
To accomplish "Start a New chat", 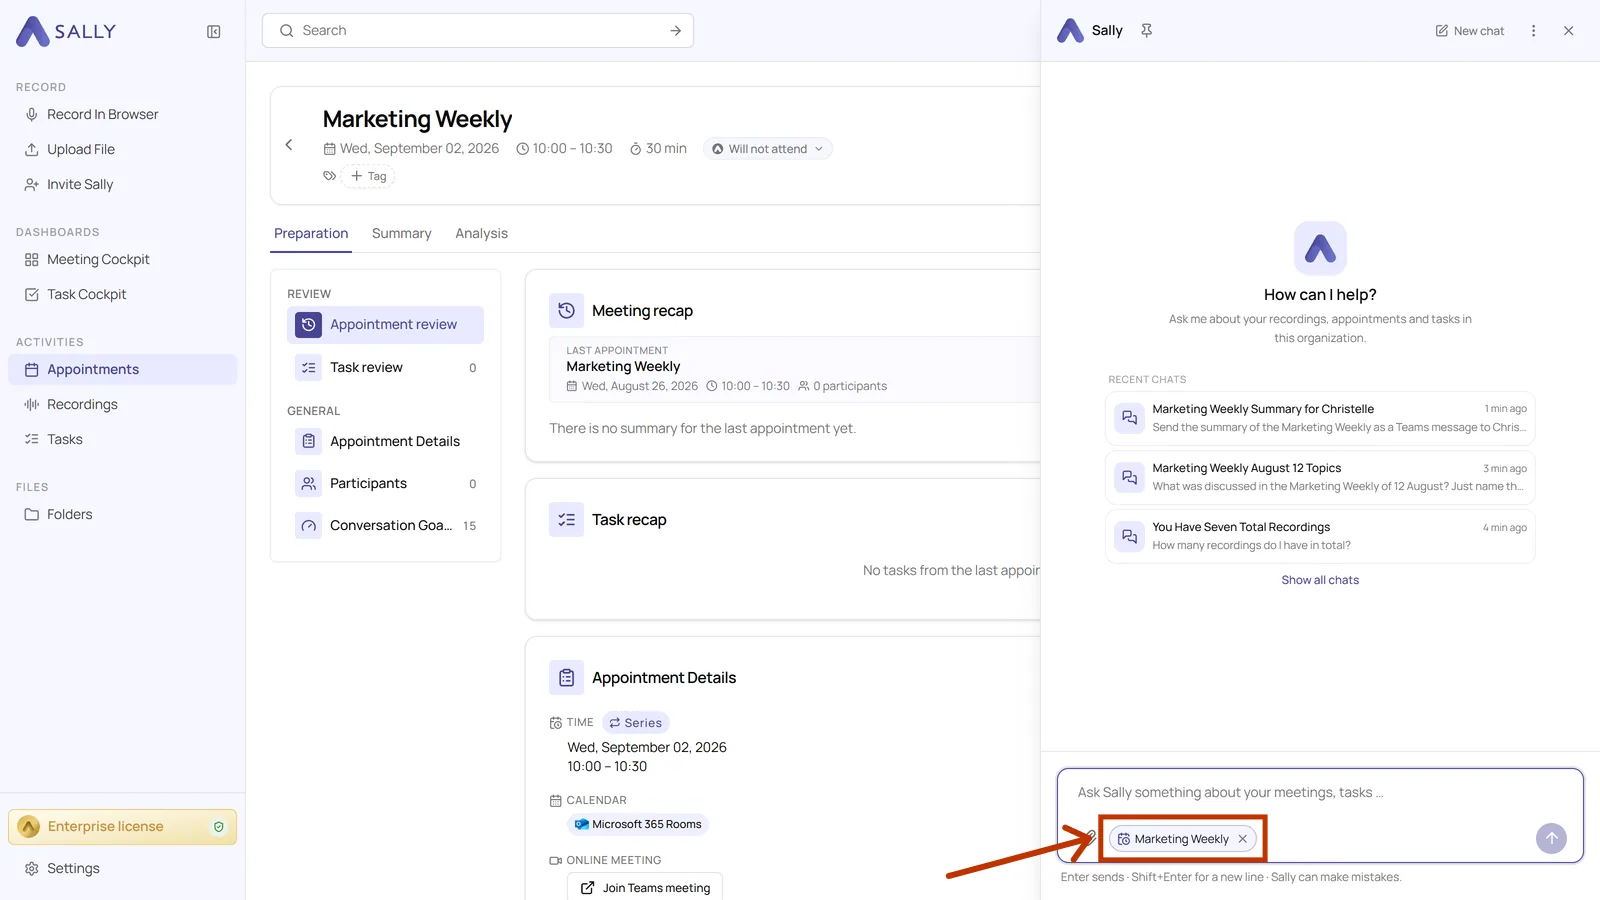I will click(x=1469, y=31).
